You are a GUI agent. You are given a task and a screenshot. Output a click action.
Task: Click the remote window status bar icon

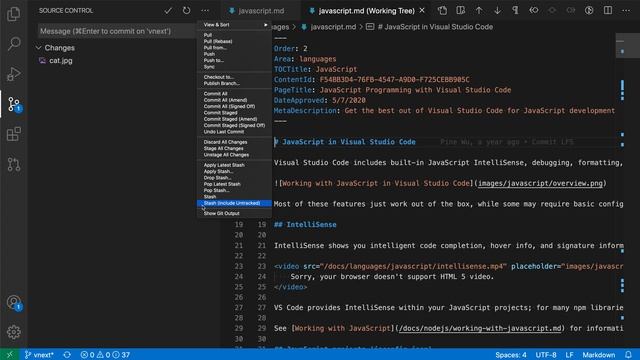click(x=10, y=355)
